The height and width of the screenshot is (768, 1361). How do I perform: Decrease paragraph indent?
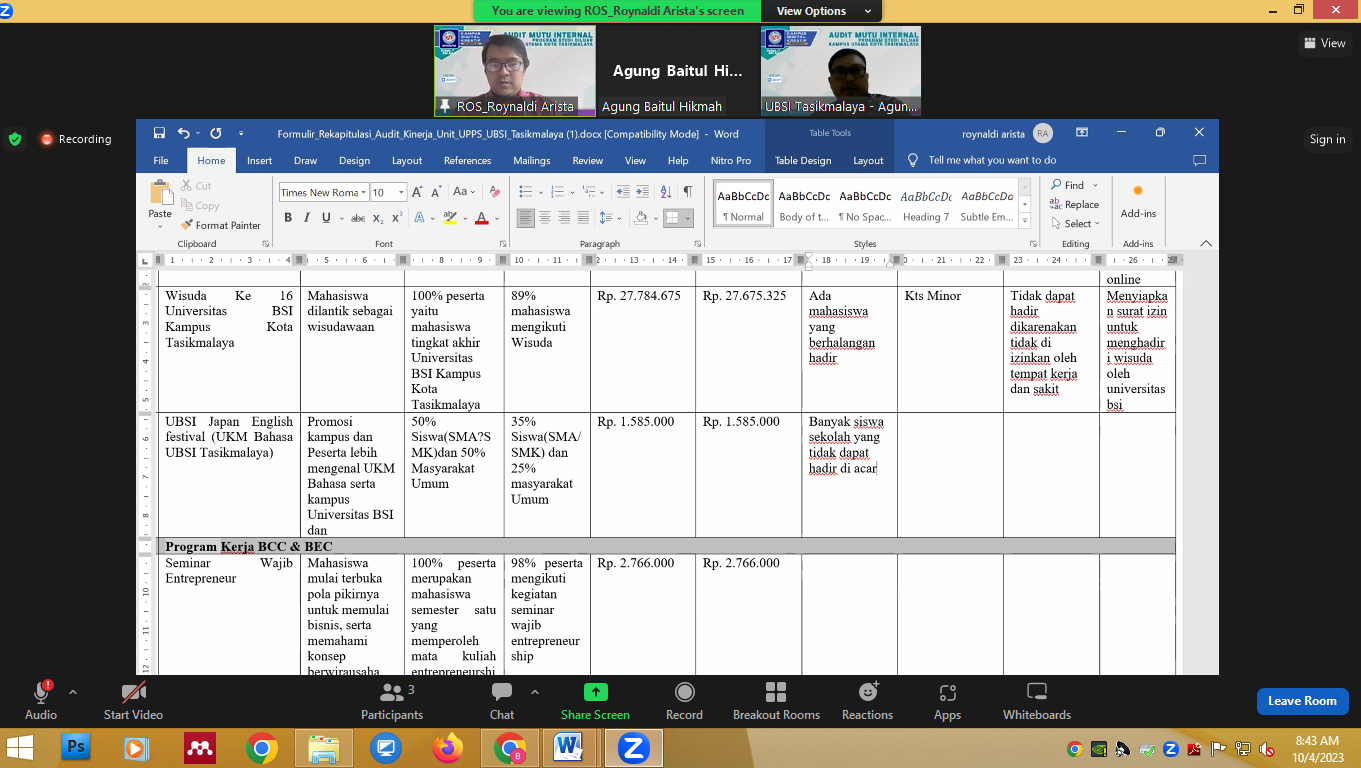623,192
